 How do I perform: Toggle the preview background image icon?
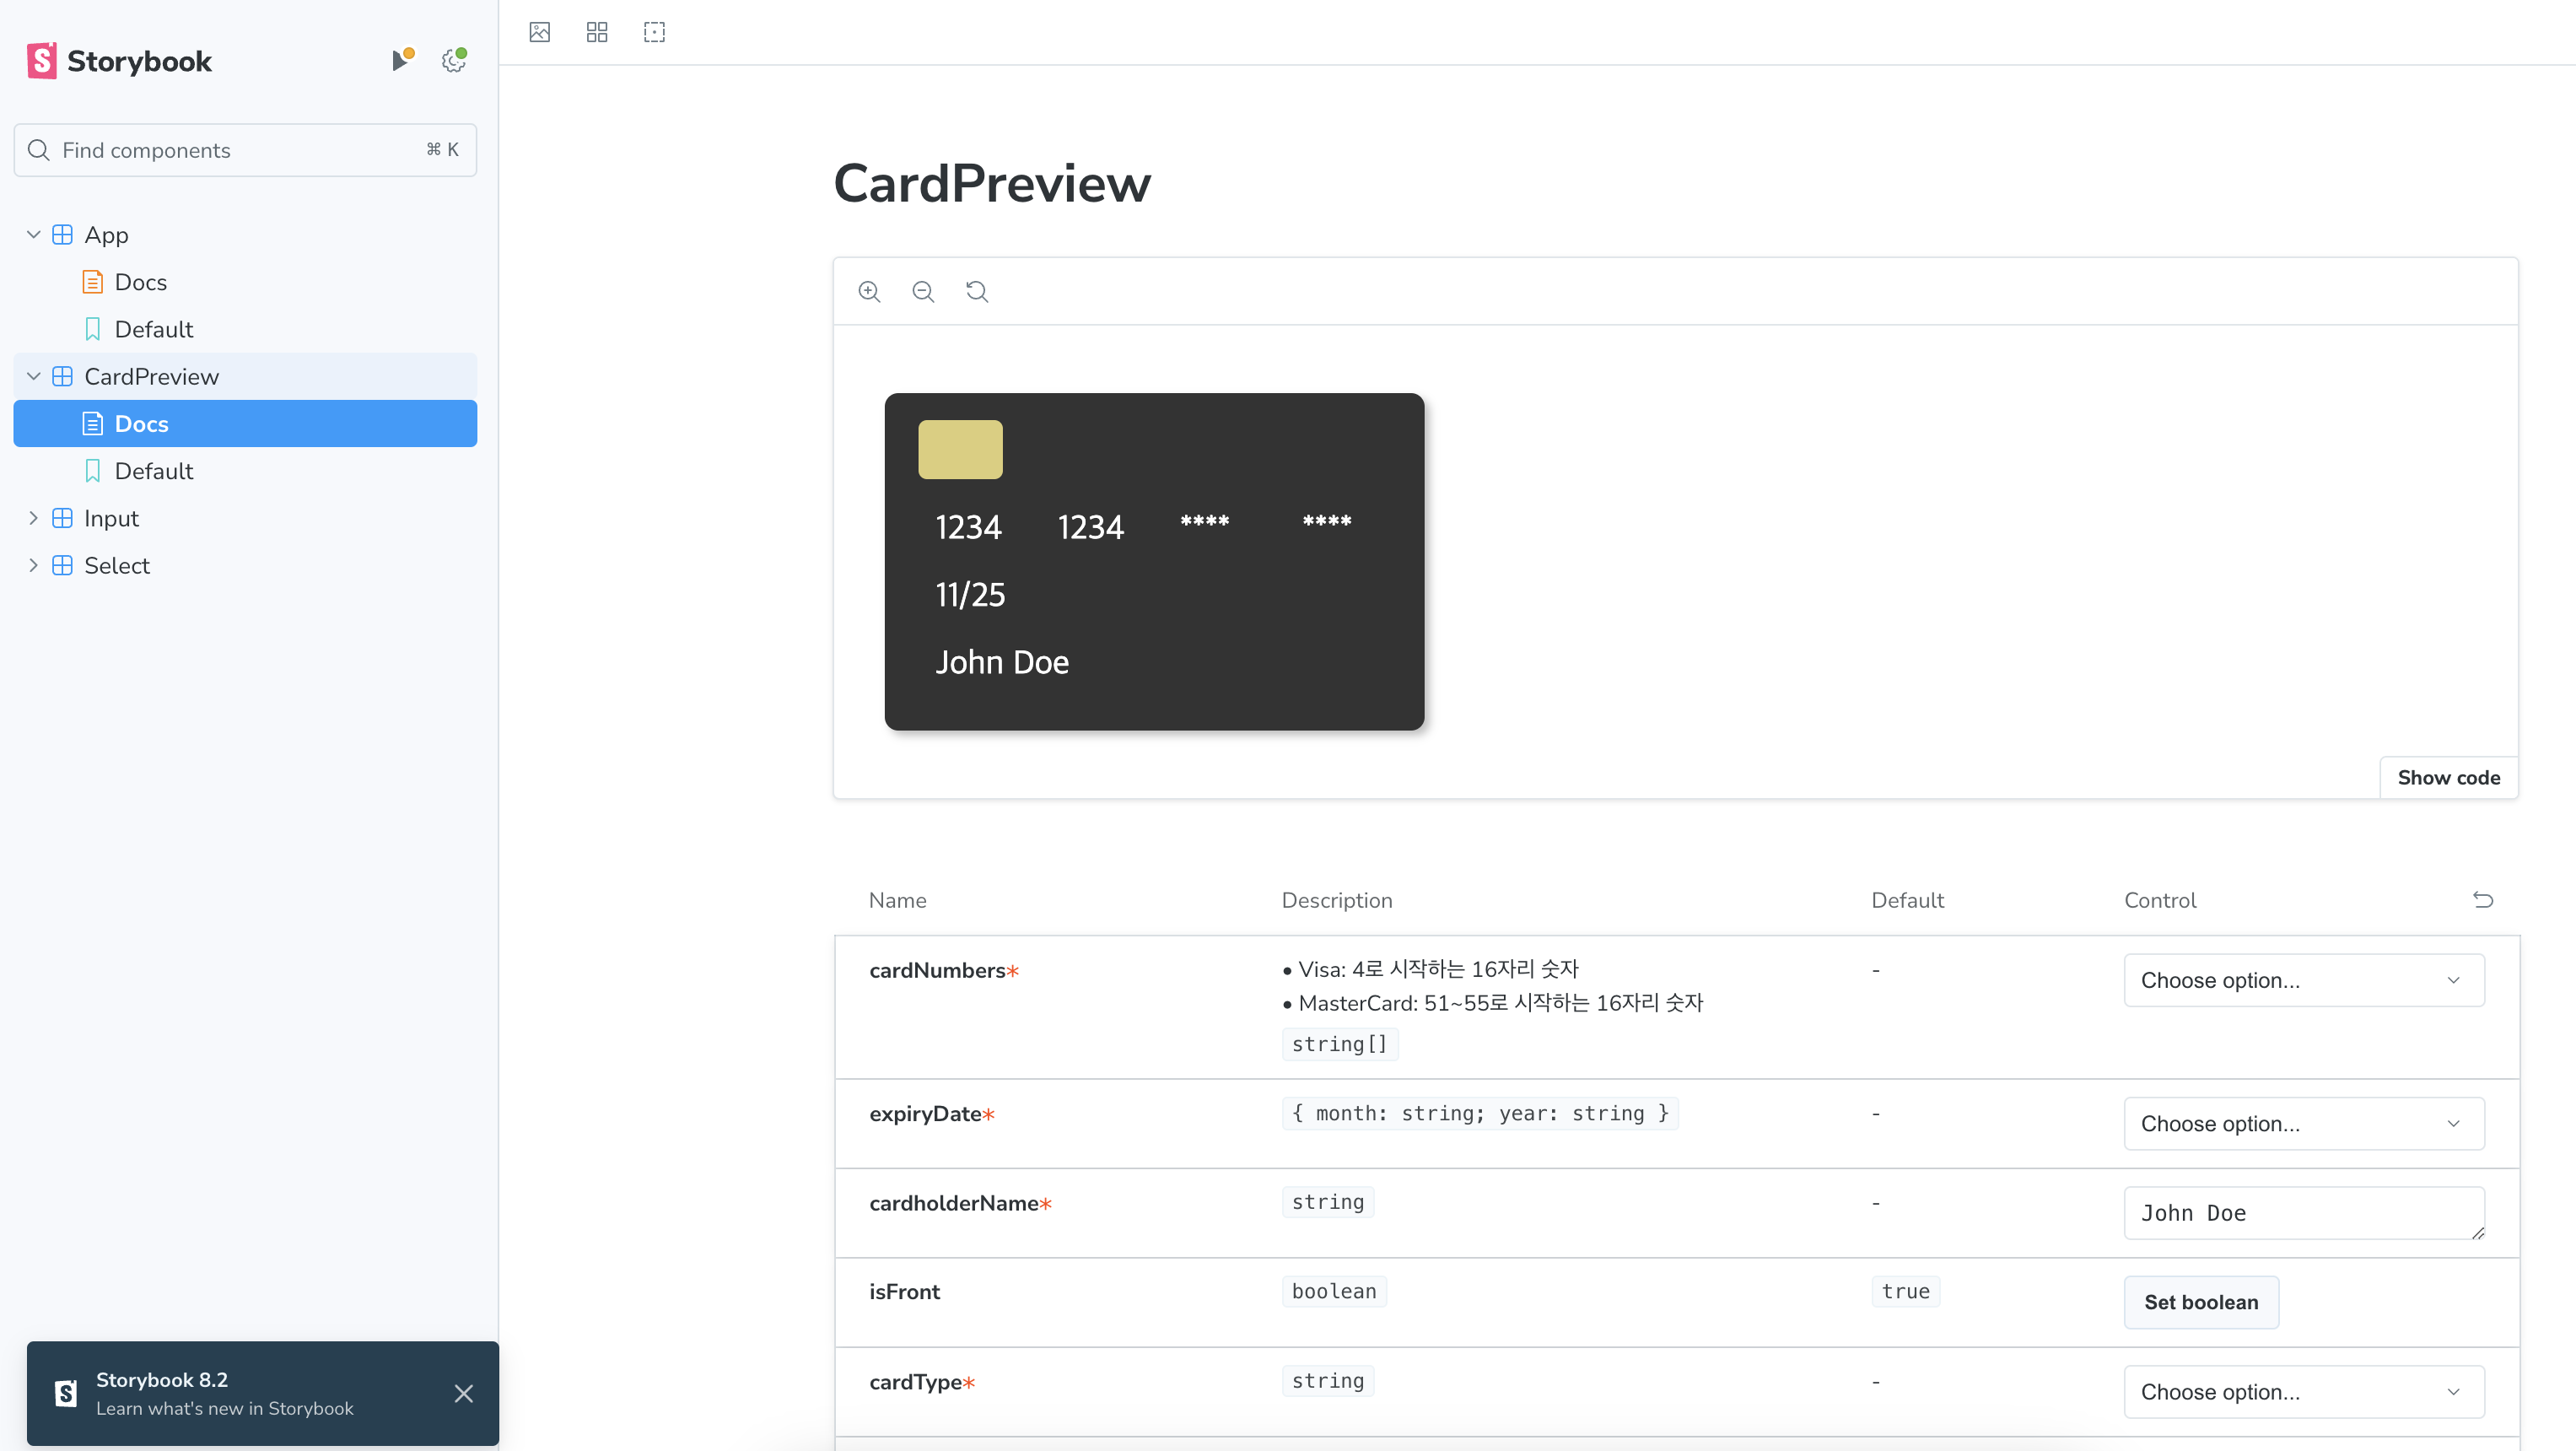click(x=540, y=32)
